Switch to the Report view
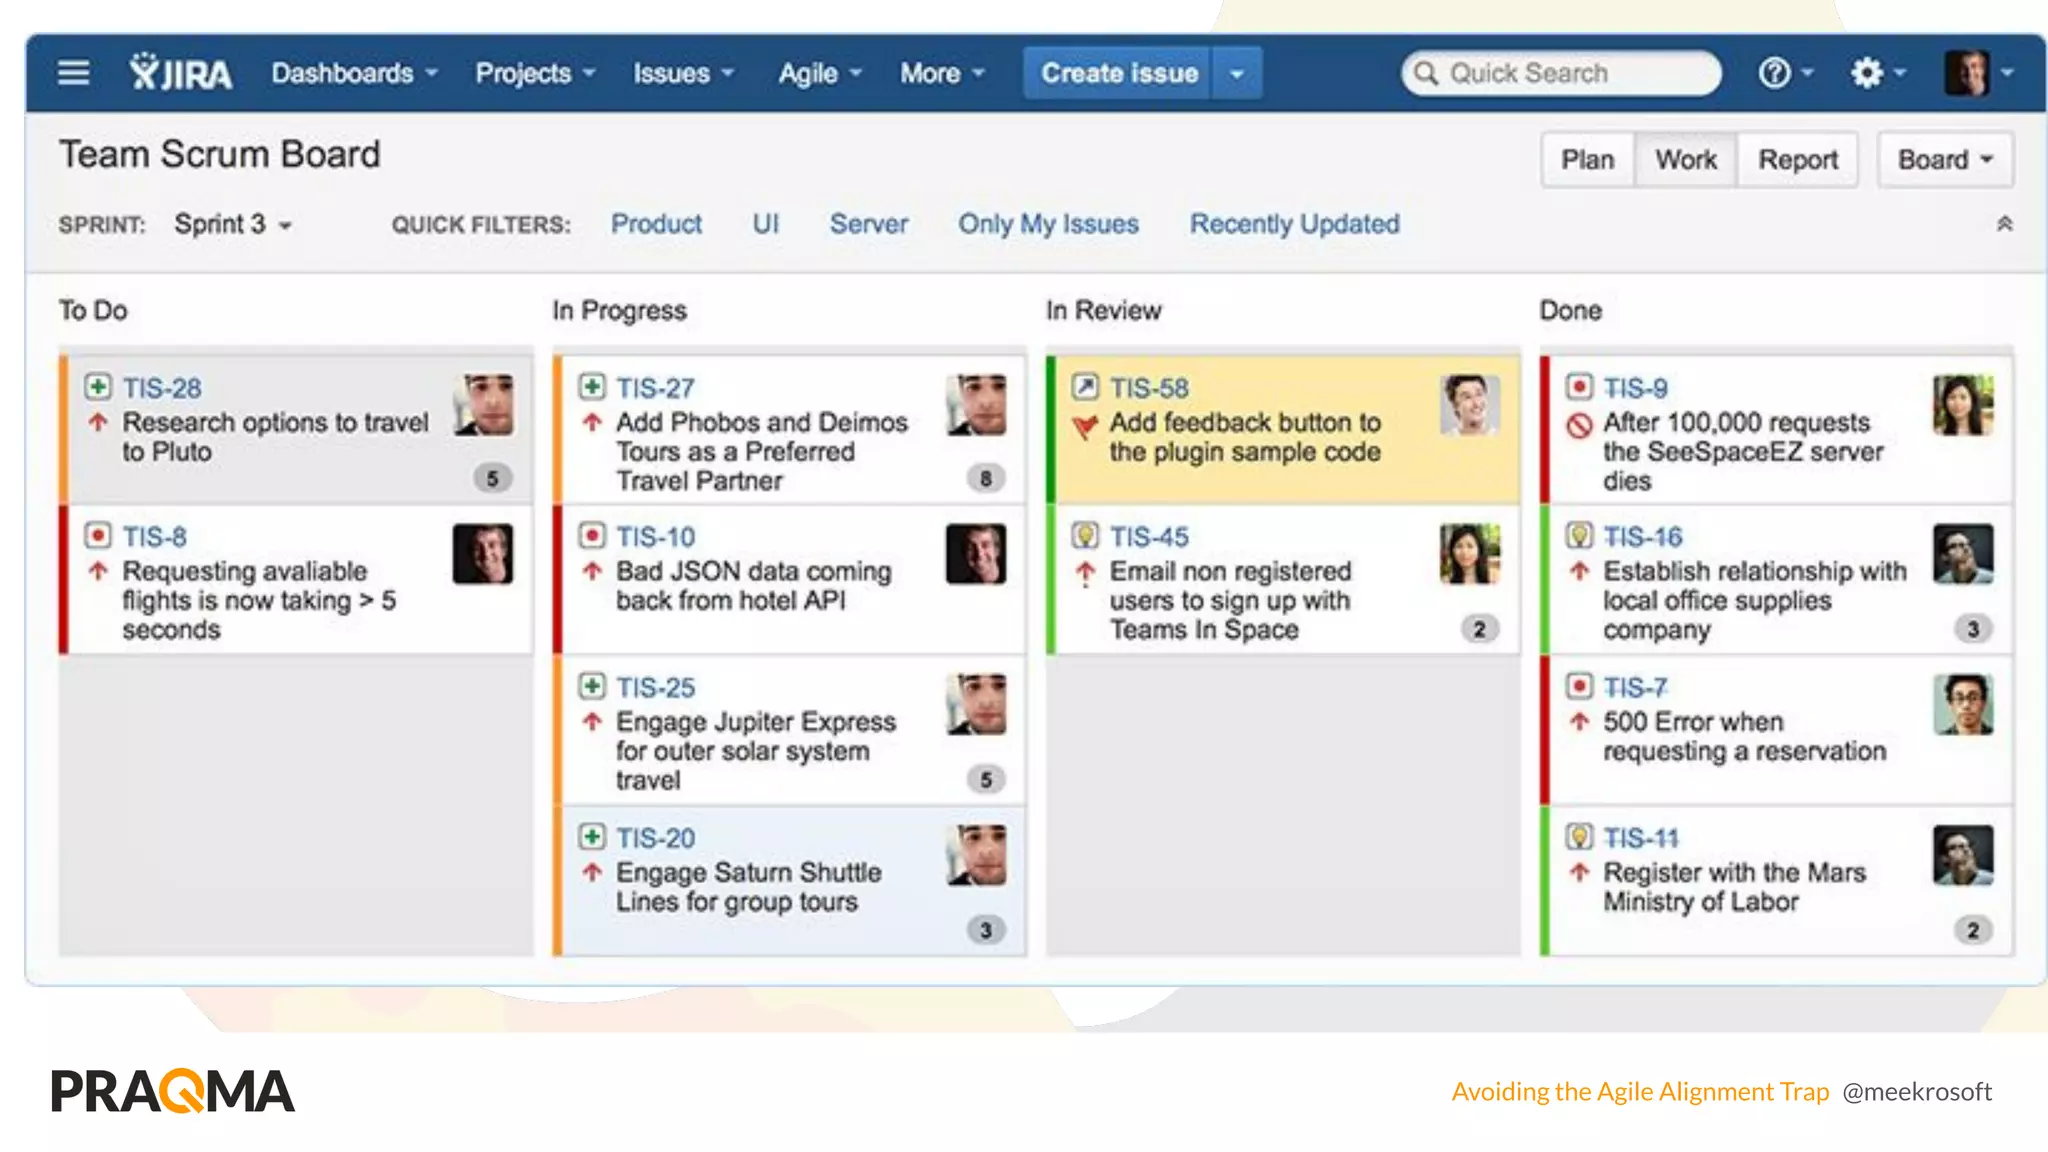This screenshot has width=2048, height=1152. [1798, 160]
